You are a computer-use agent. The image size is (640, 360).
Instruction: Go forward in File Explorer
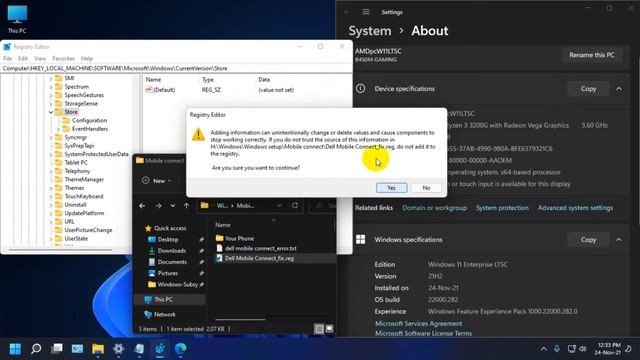click(158, 206)
